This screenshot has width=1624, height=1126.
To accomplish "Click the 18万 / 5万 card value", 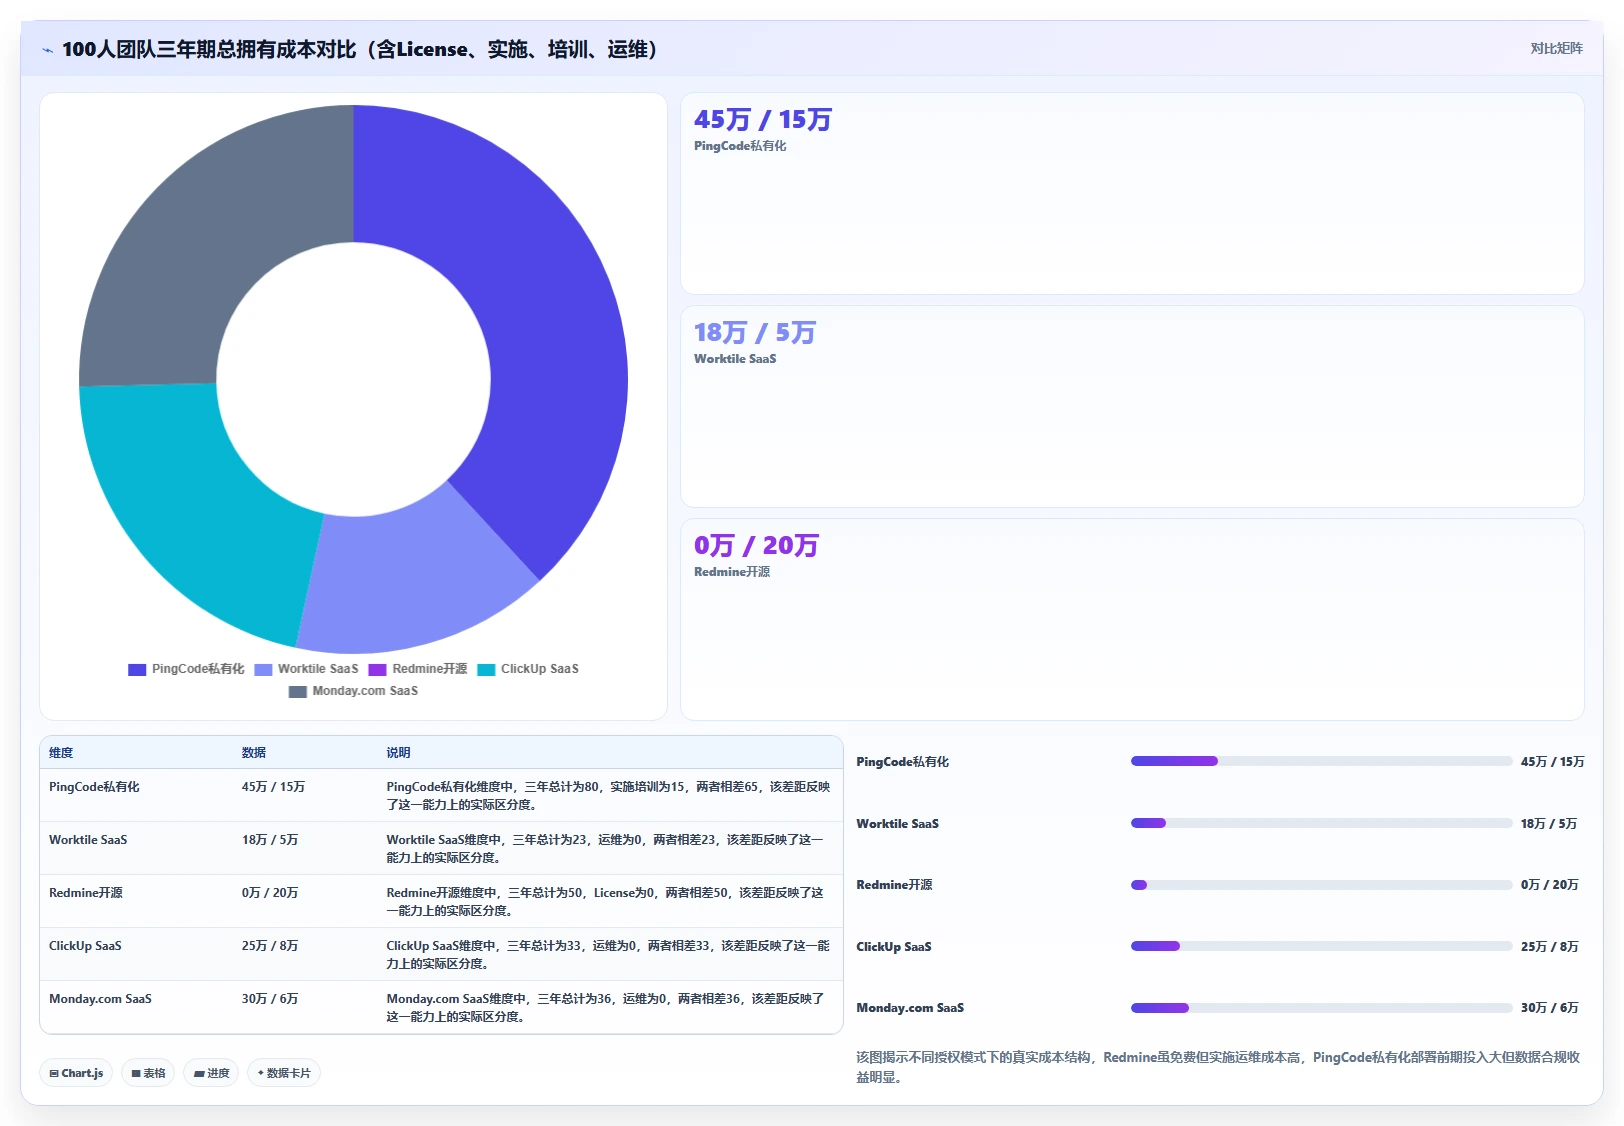I will pyautogui.click(x=755, y=333).
